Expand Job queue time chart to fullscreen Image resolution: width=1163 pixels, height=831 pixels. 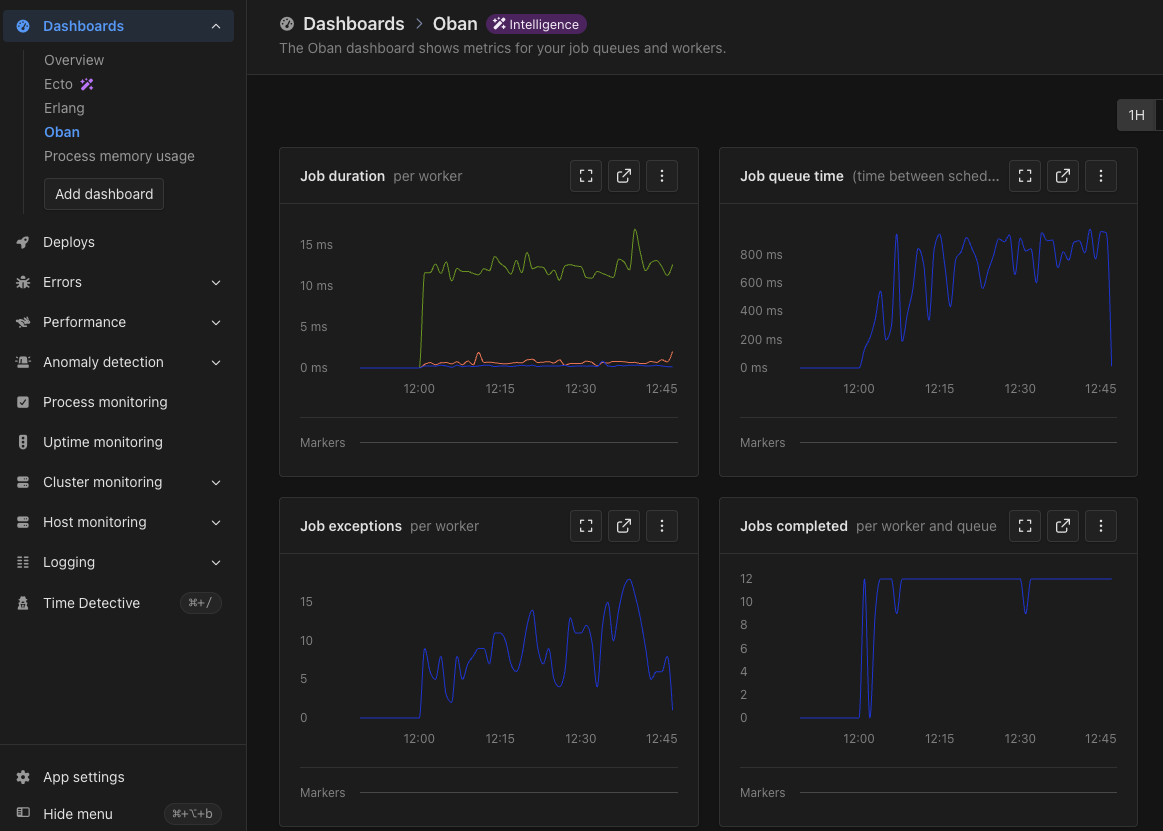(1025, 176)
